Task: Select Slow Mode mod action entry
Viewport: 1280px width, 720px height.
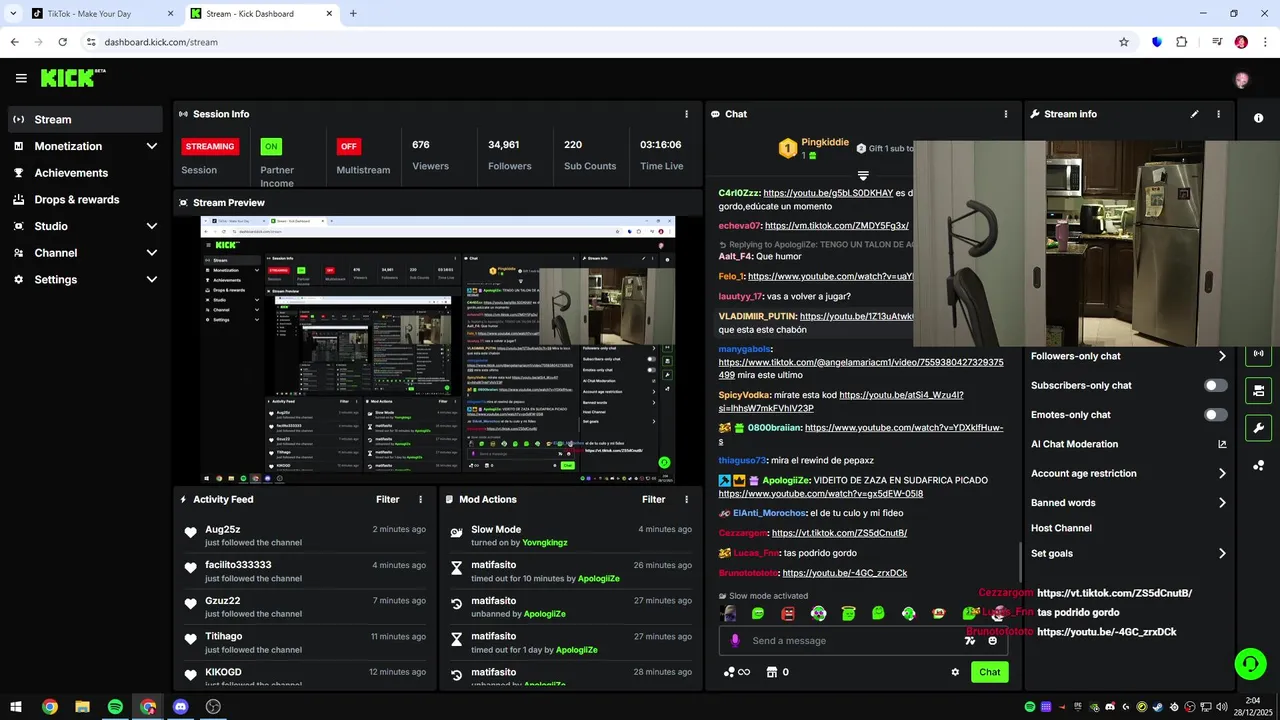Action: [570, 535]
